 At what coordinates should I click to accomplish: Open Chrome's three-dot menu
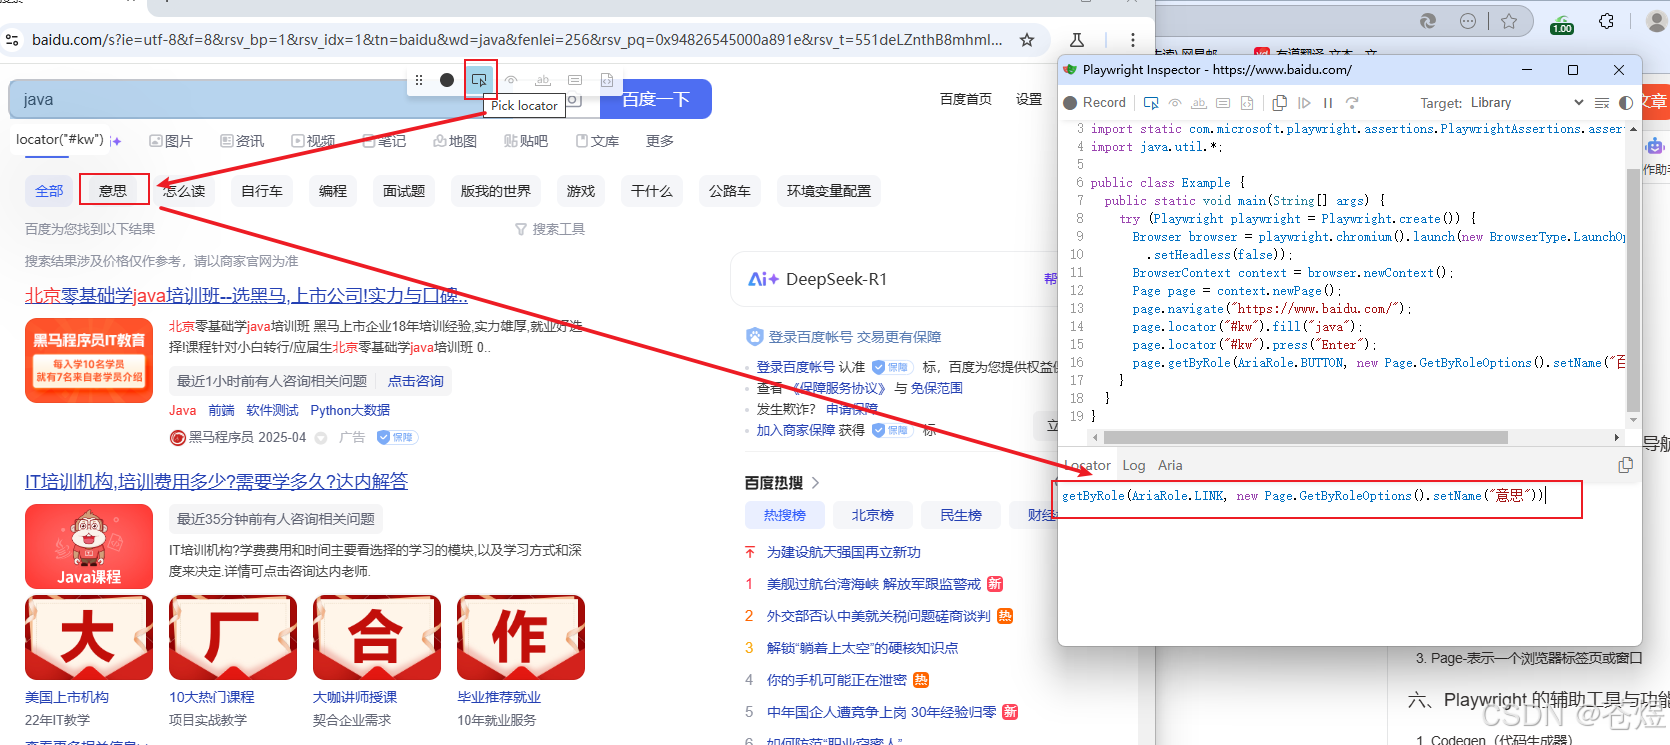pos(1132,40)
